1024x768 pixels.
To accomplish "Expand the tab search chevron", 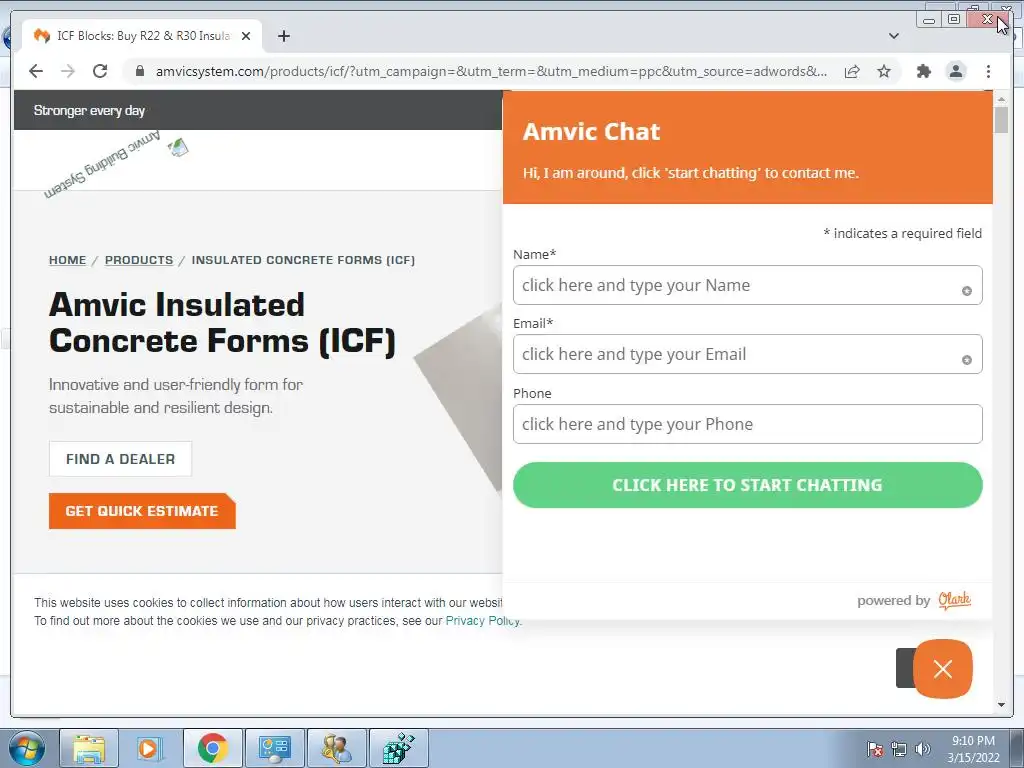I will (x=894, y=36).
